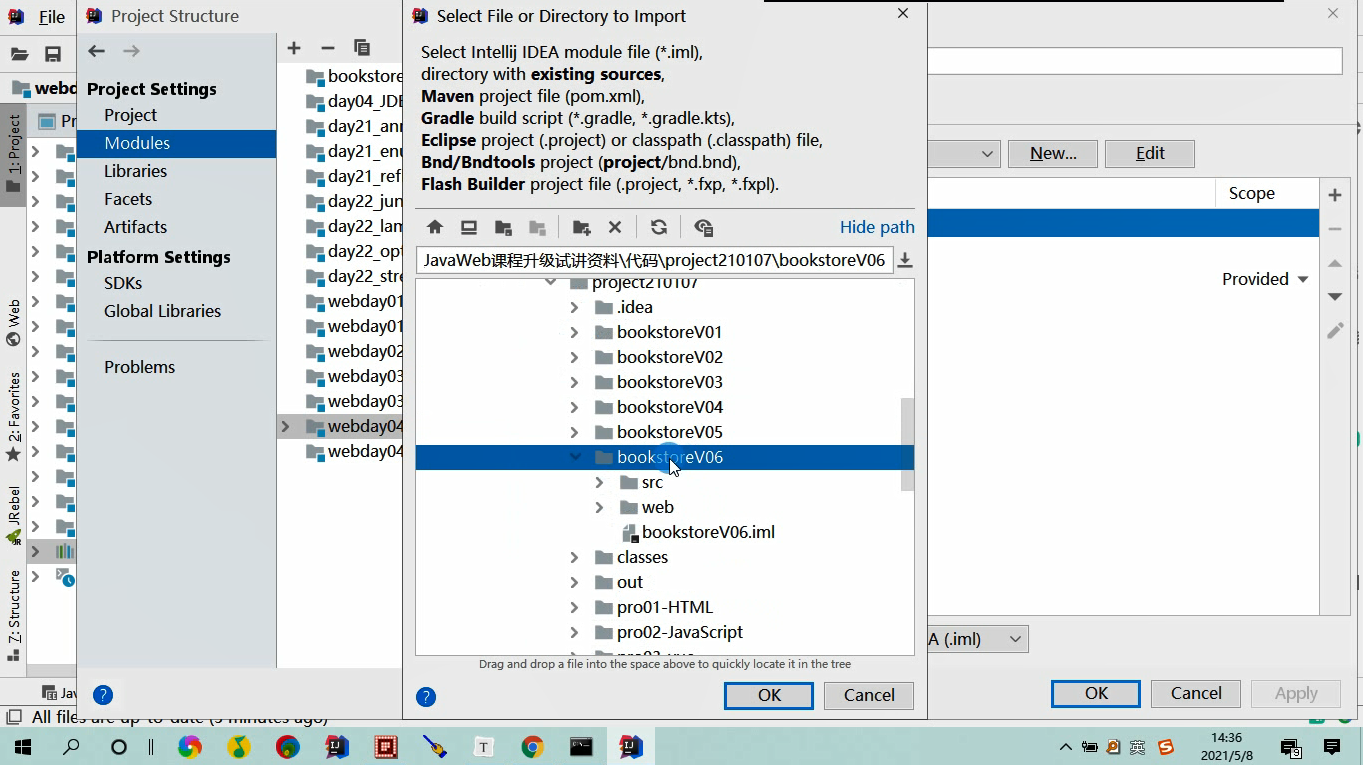The width and height of the screenshot is (1363, 765).
Task: Move dependency down arrow icon
Action: (x=1335, y=297)
